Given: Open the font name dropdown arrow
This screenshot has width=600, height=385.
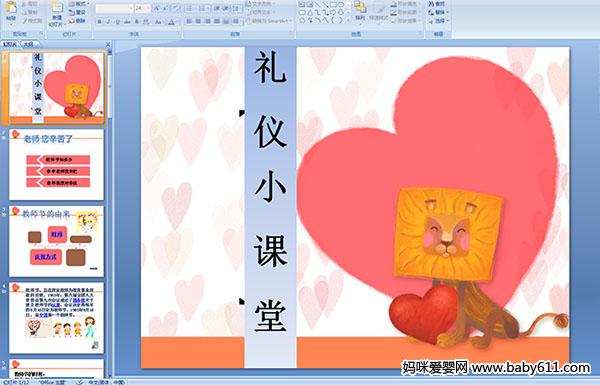Looking at the screenshot, I should coord(131,8).
